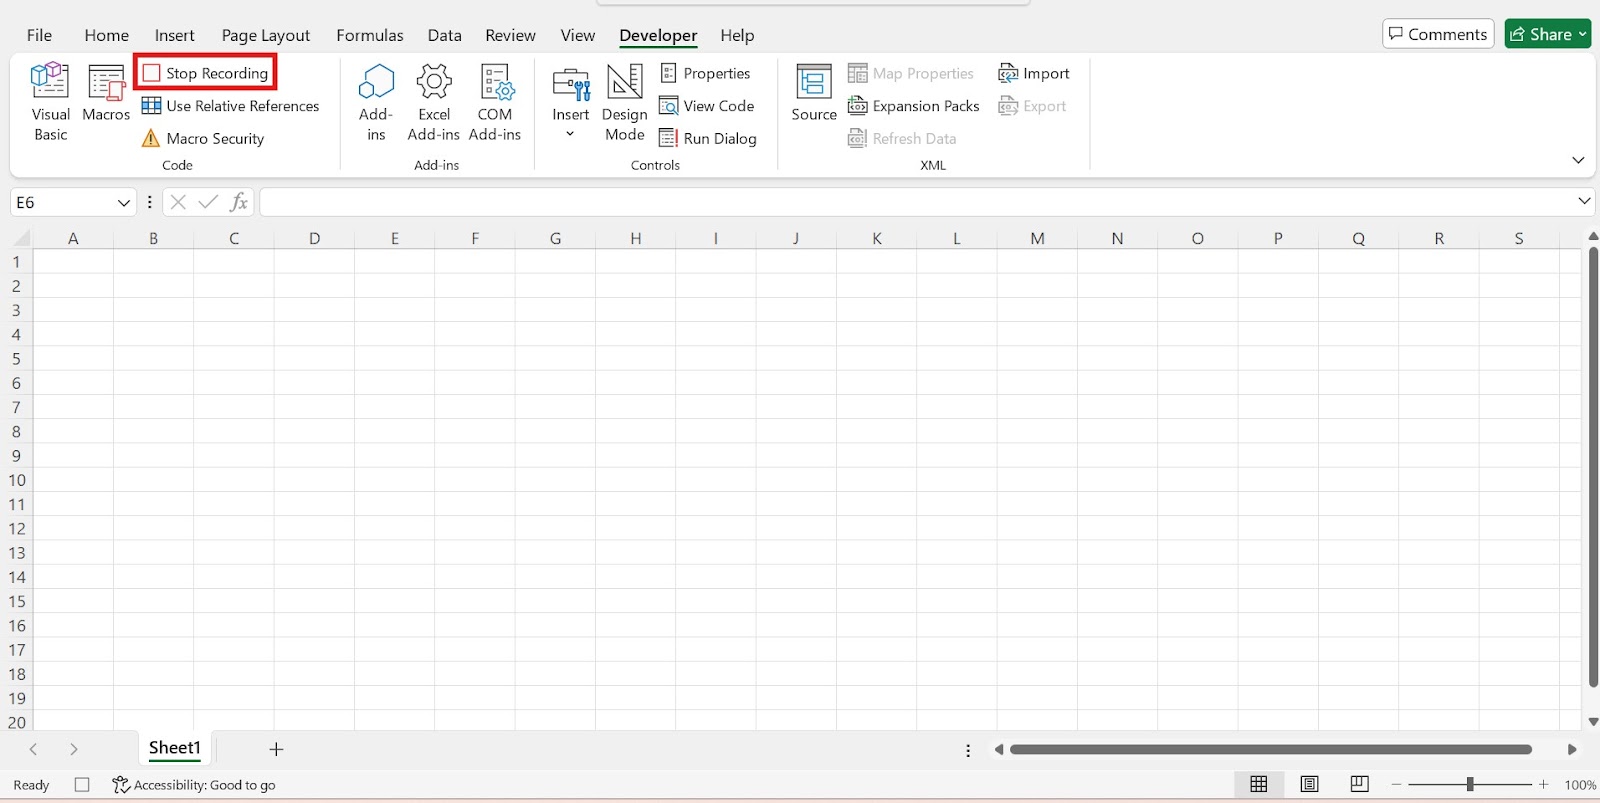Click the zoom slider handle
Screen dimensions: 1600x803
coord(1470,784)
